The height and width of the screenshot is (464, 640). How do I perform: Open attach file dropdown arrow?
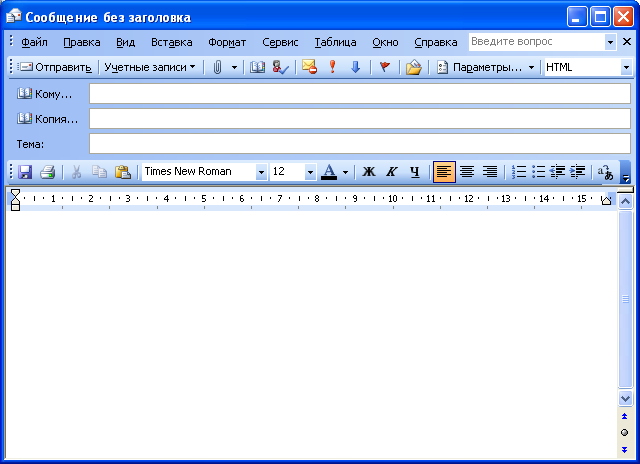[x=234, y=67]
